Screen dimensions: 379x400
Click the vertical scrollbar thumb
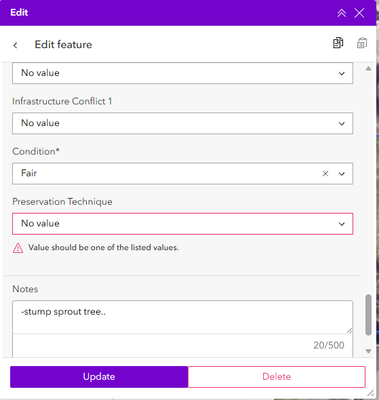(368, 315)
